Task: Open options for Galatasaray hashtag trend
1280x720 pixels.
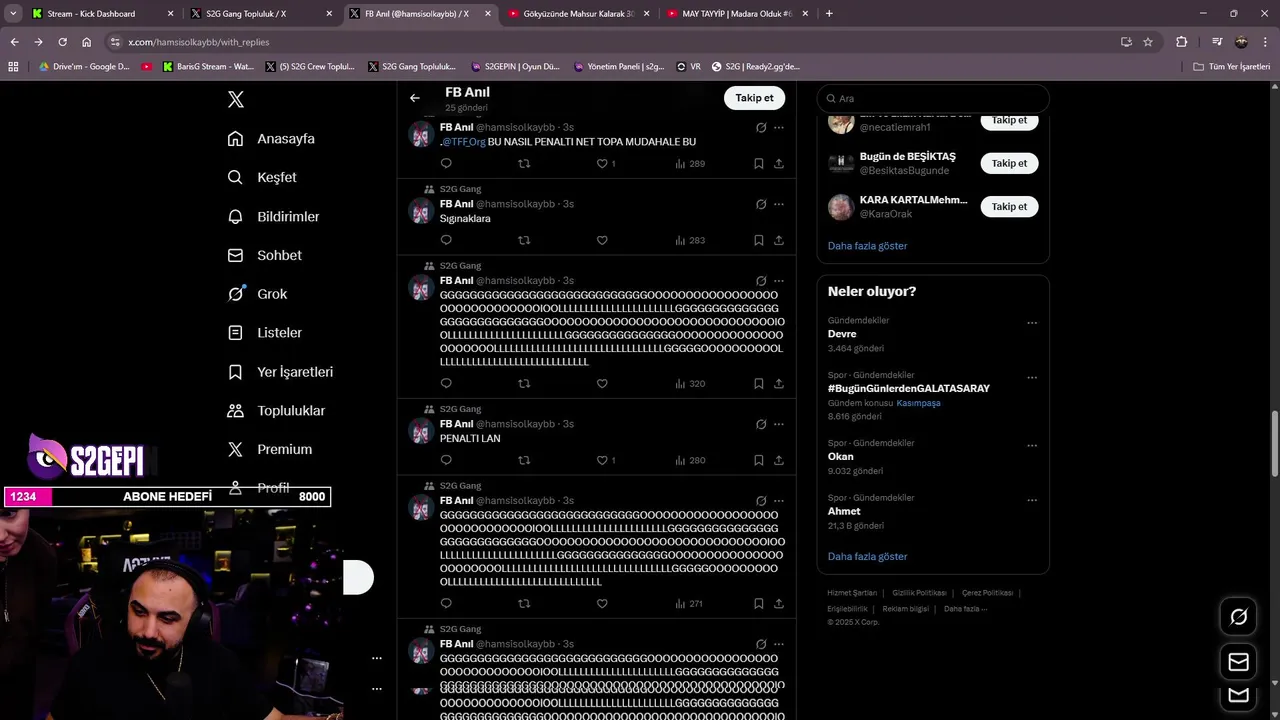Action: 1032,378
